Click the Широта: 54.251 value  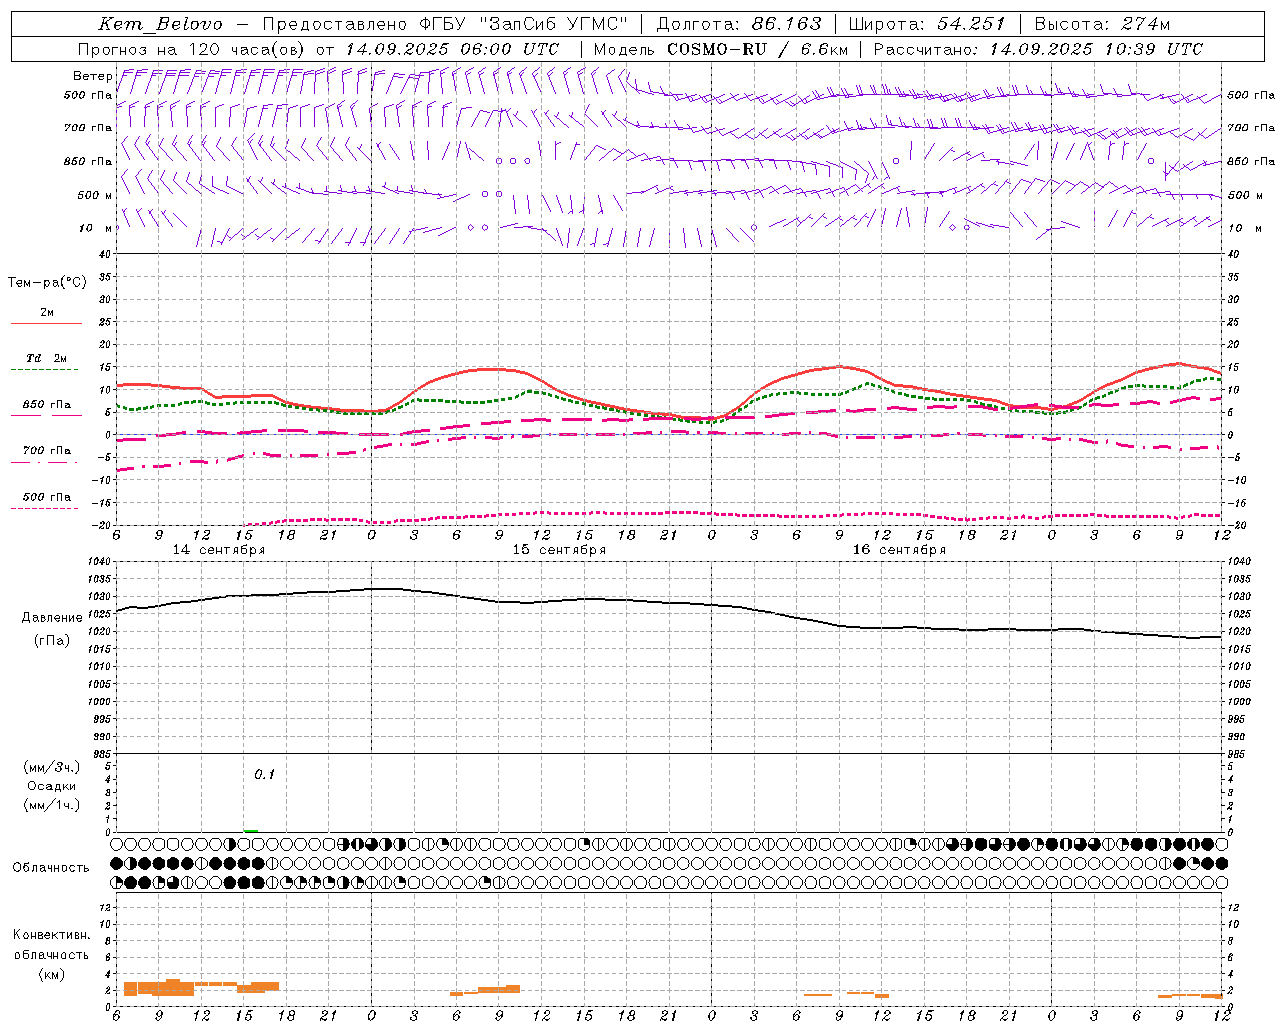(926, 24)
